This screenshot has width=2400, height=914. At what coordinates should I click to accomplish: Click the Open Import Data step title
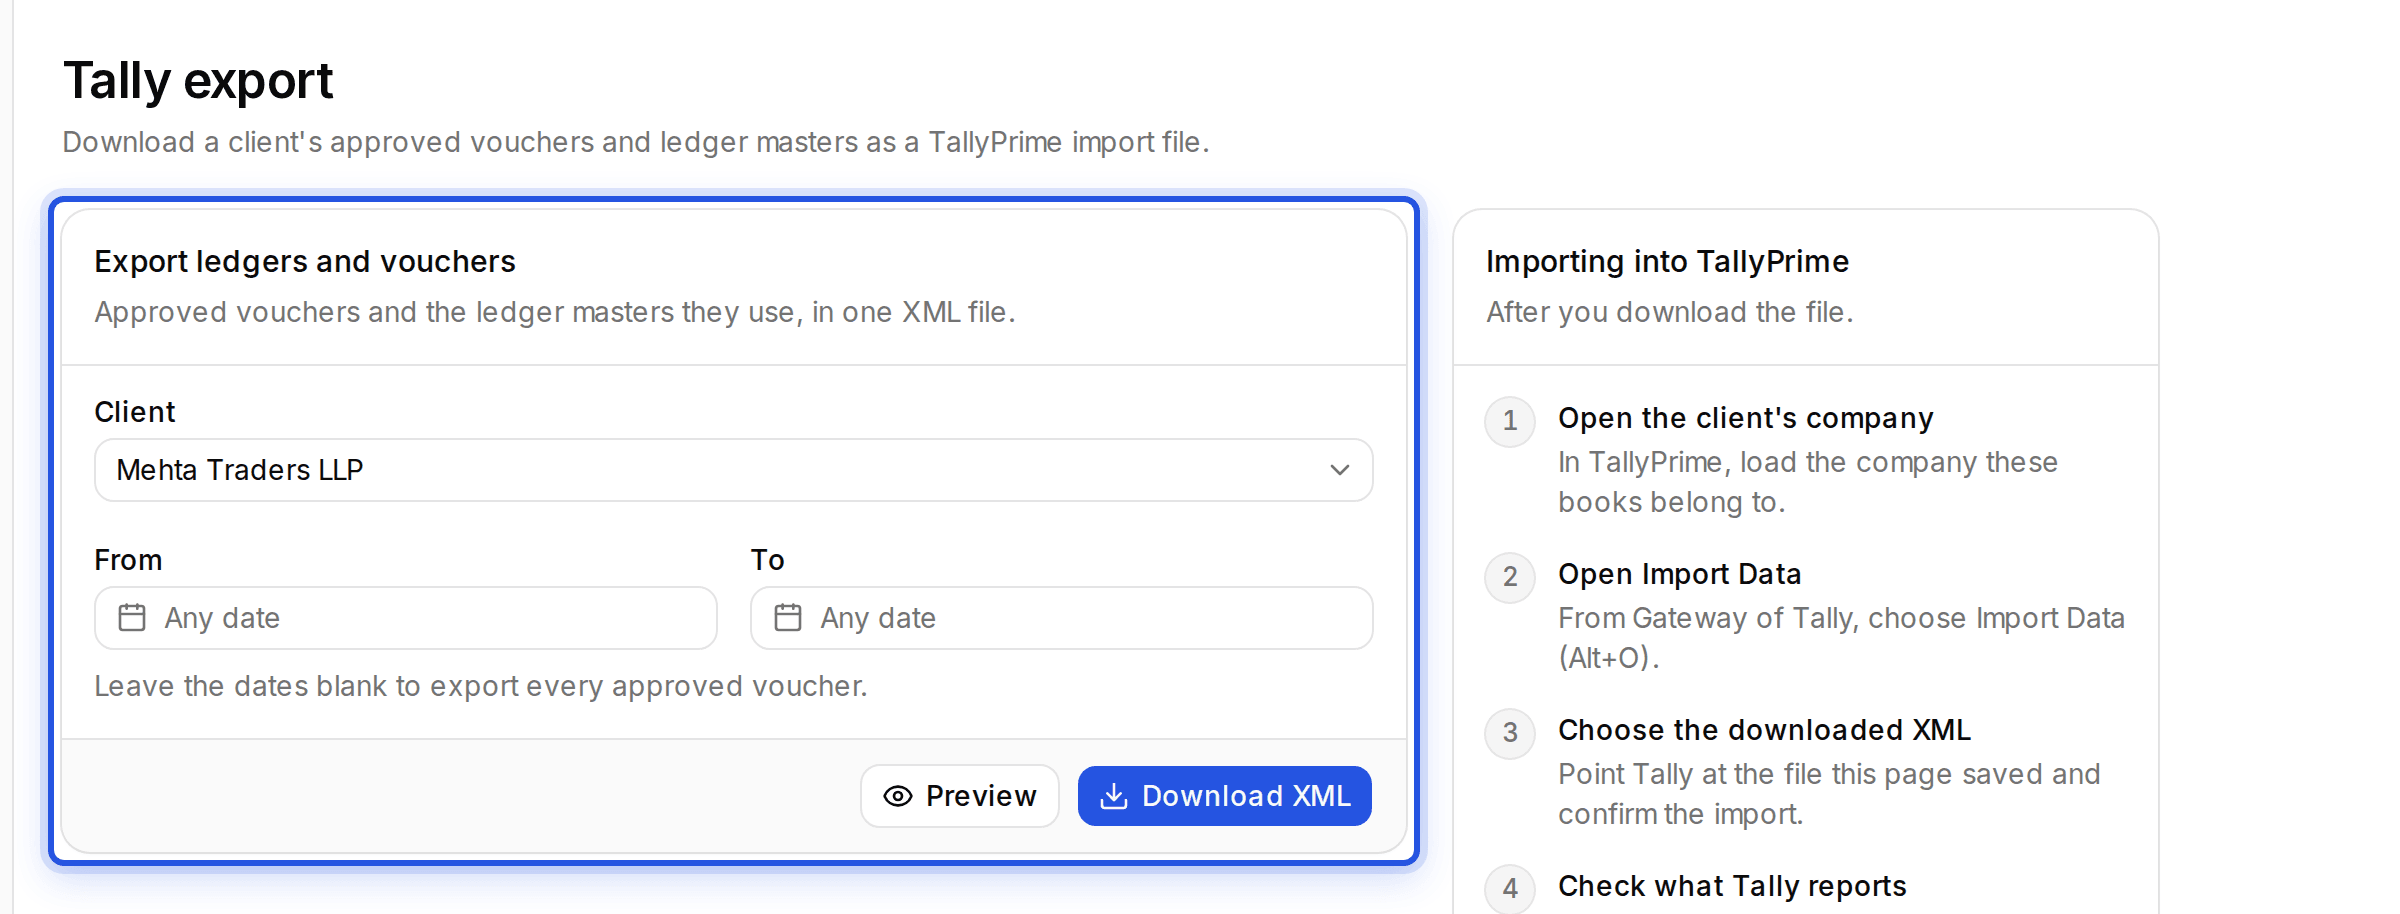pyautogui.click(x=1680, y=574)
